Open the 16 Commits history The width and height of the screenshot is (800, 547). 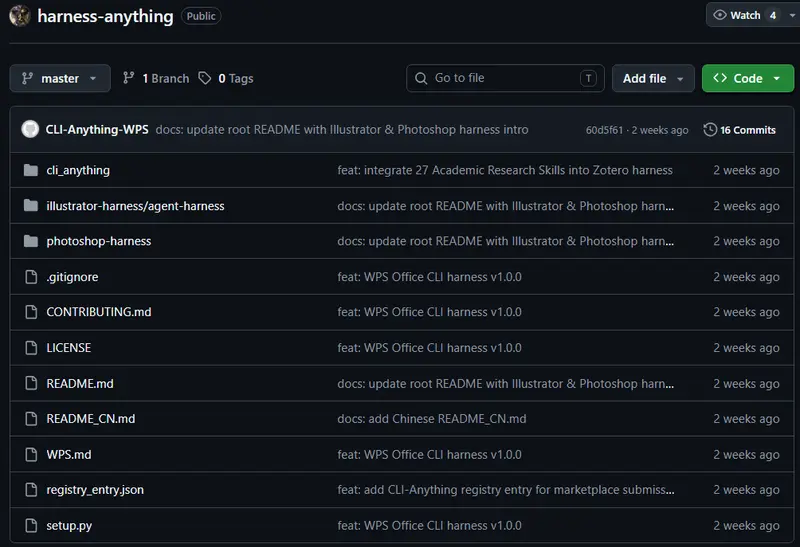pos(740,130)
